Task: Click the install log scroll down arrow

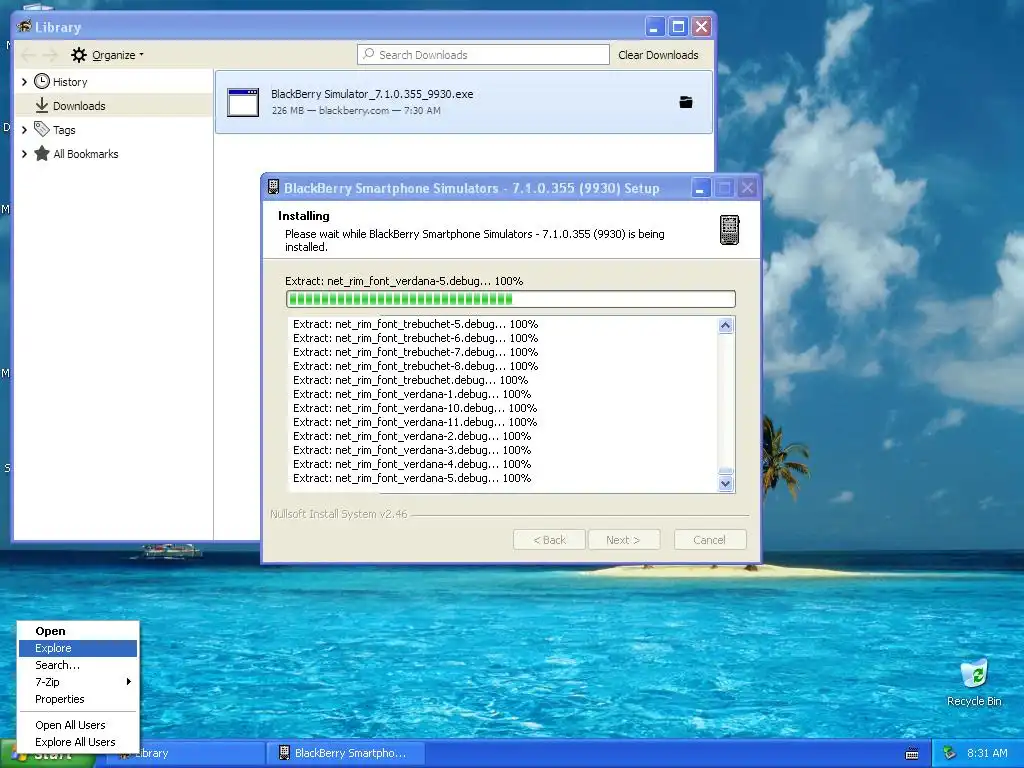Action: [x=726, y=484]
